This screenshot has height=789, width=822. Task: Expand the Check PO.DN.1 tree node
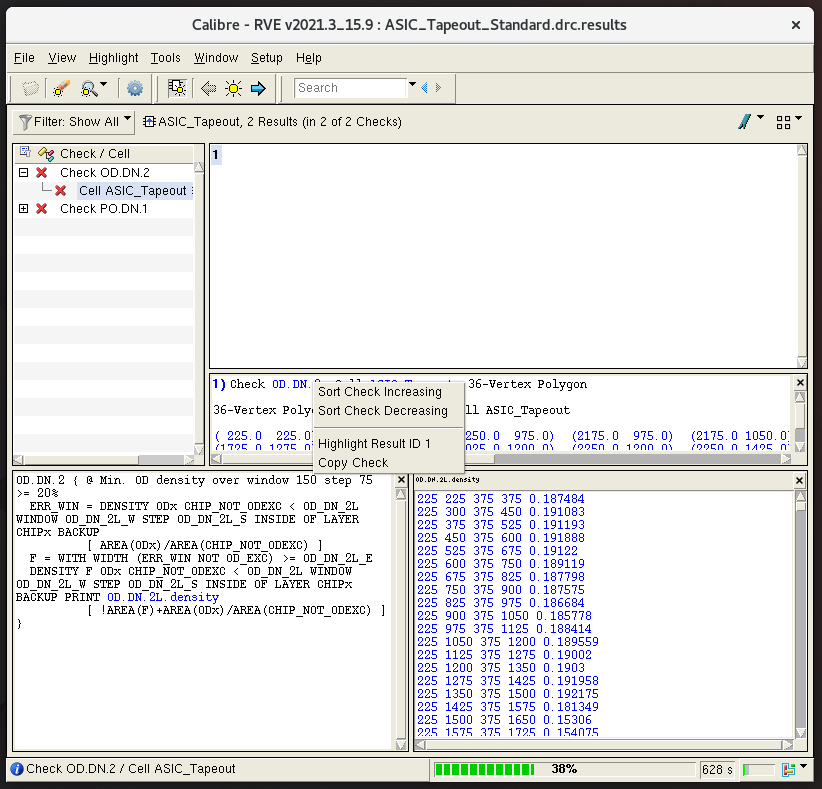23,209
